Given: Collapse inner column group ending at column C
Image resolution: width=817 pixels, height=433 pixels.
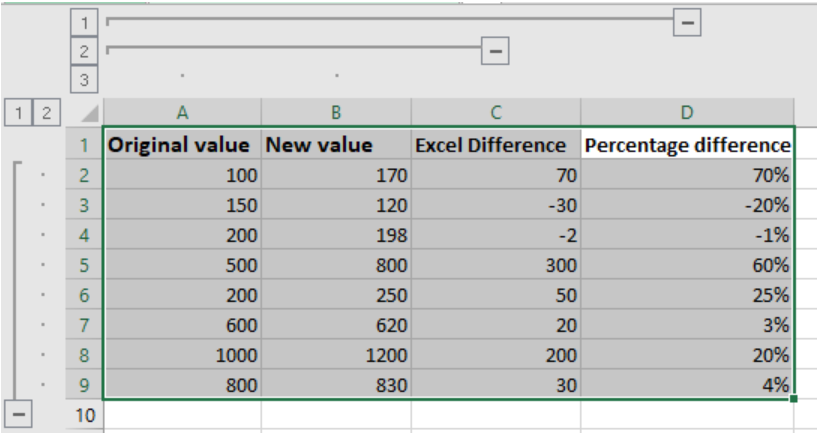Looking at the screenshot, I should 495,51.
